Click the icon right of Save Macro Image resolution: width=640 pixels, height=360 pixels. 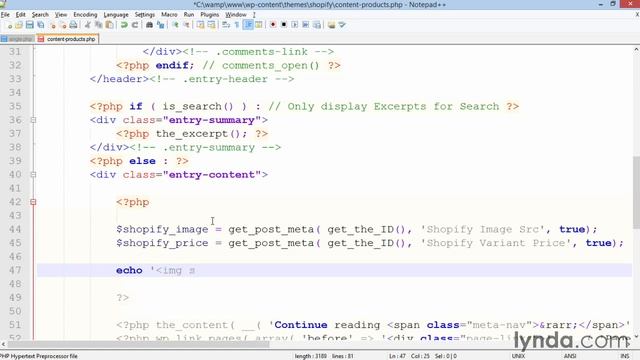(331, 25)
